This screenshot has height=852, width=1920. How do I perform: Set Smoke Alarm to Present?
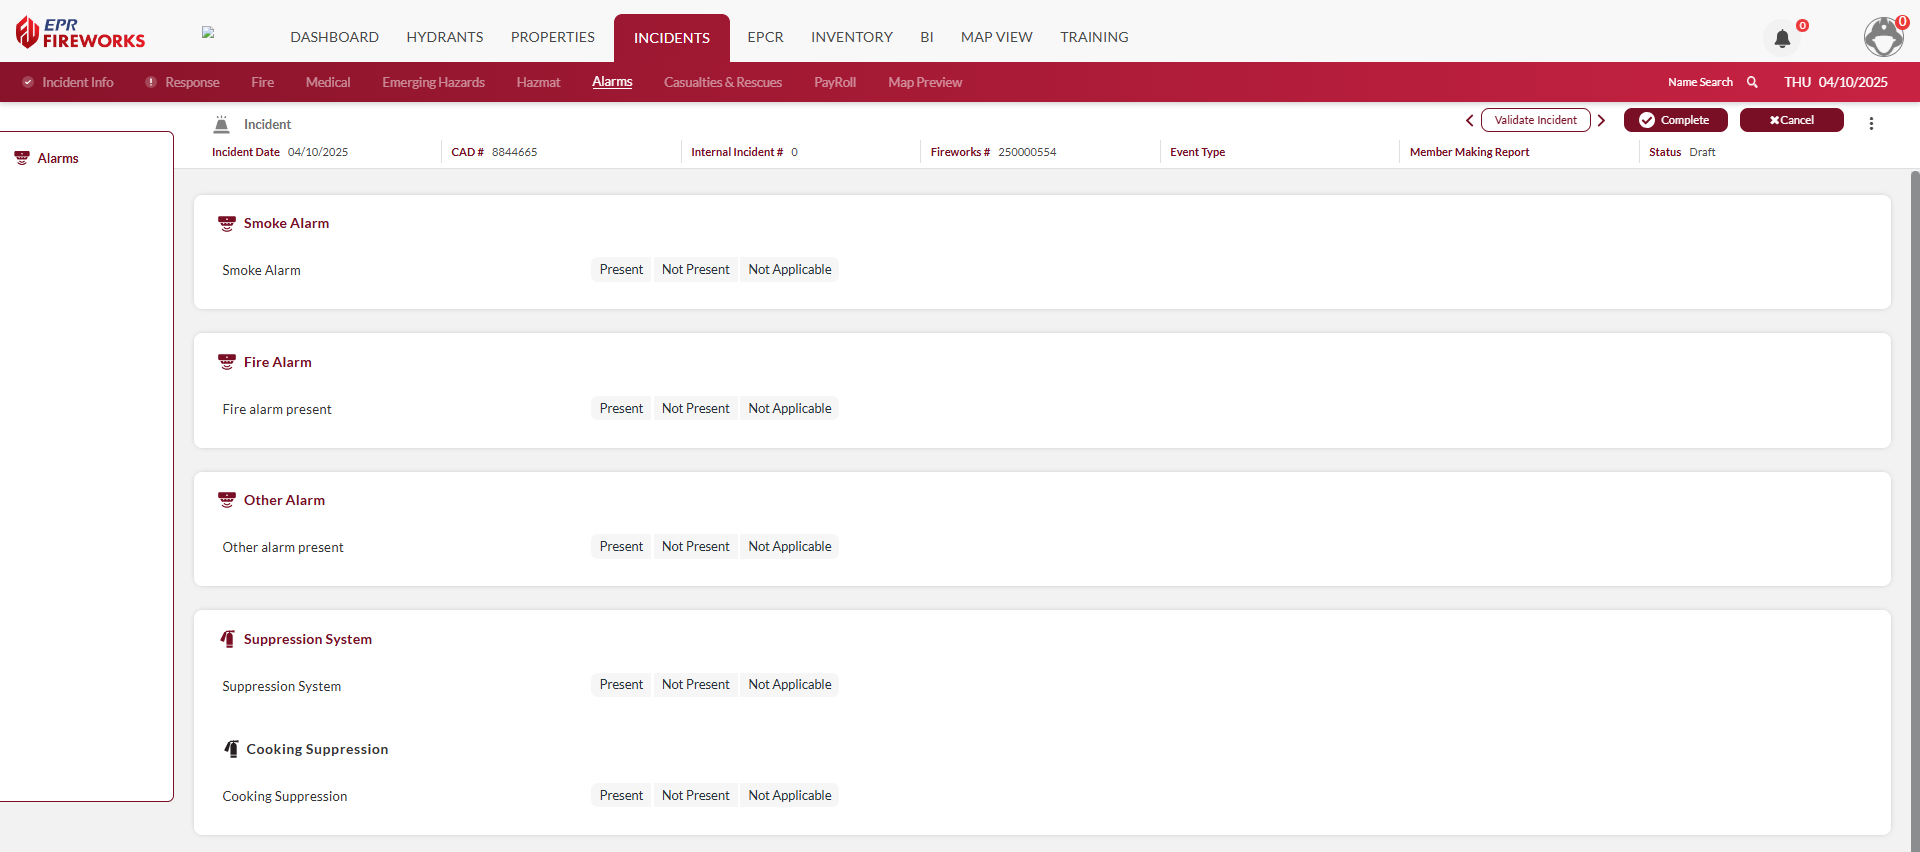coord(621,270)
